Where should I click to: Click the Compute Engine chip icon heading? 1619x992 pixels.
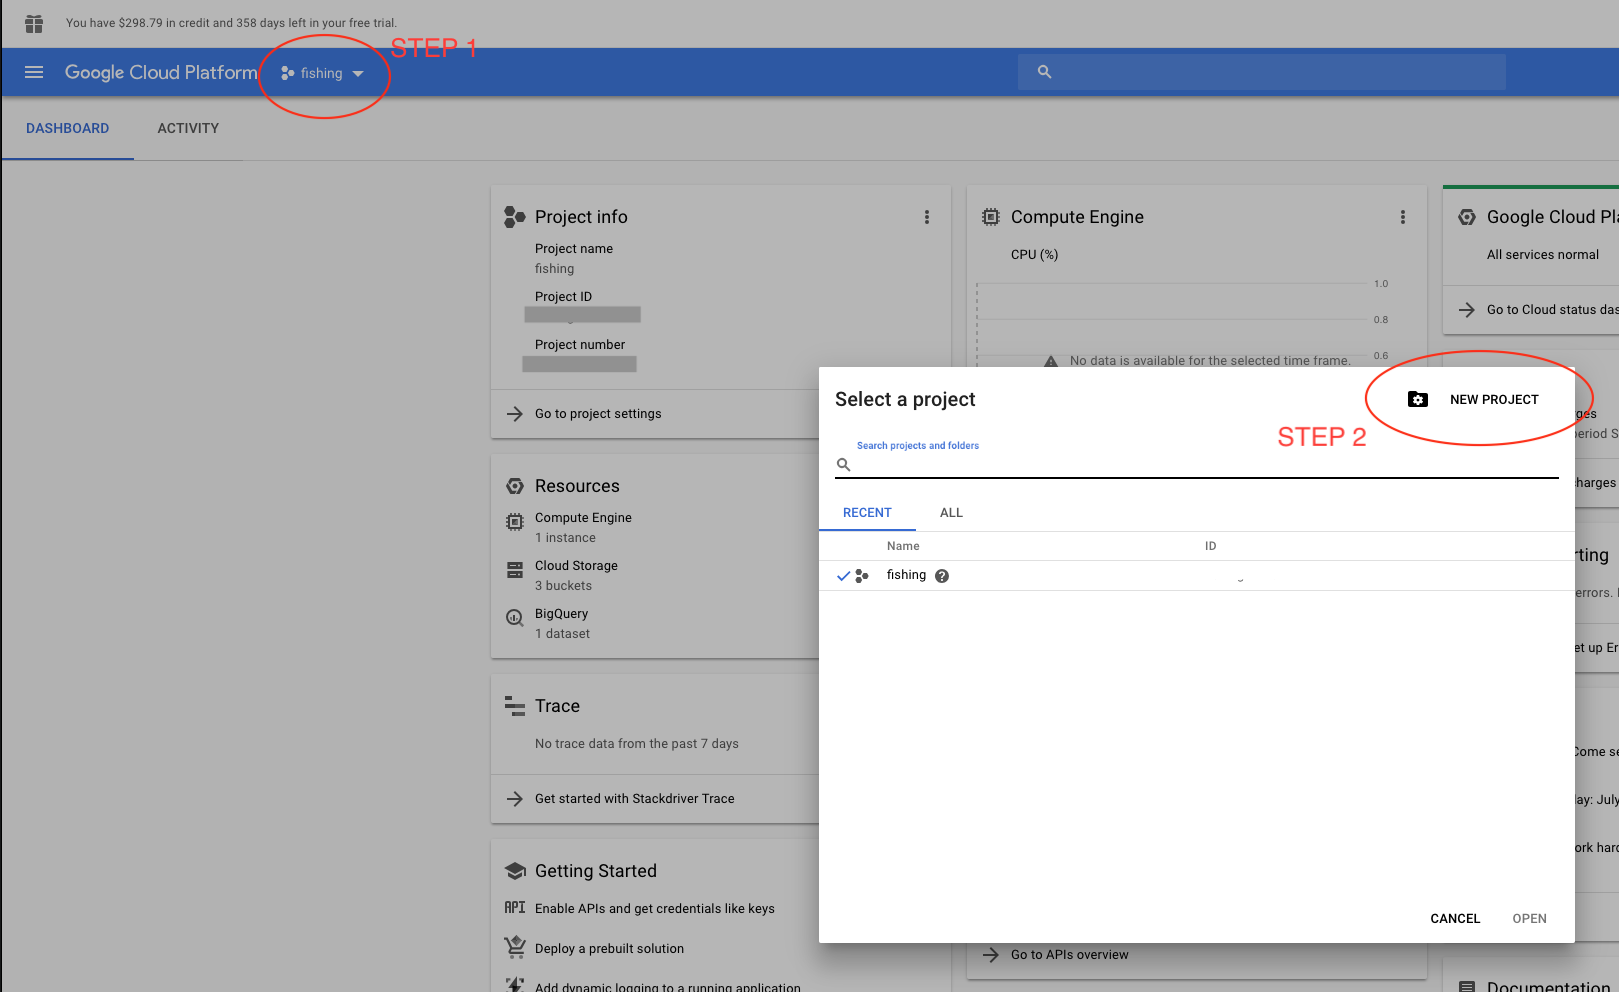[x=991, y=217]
